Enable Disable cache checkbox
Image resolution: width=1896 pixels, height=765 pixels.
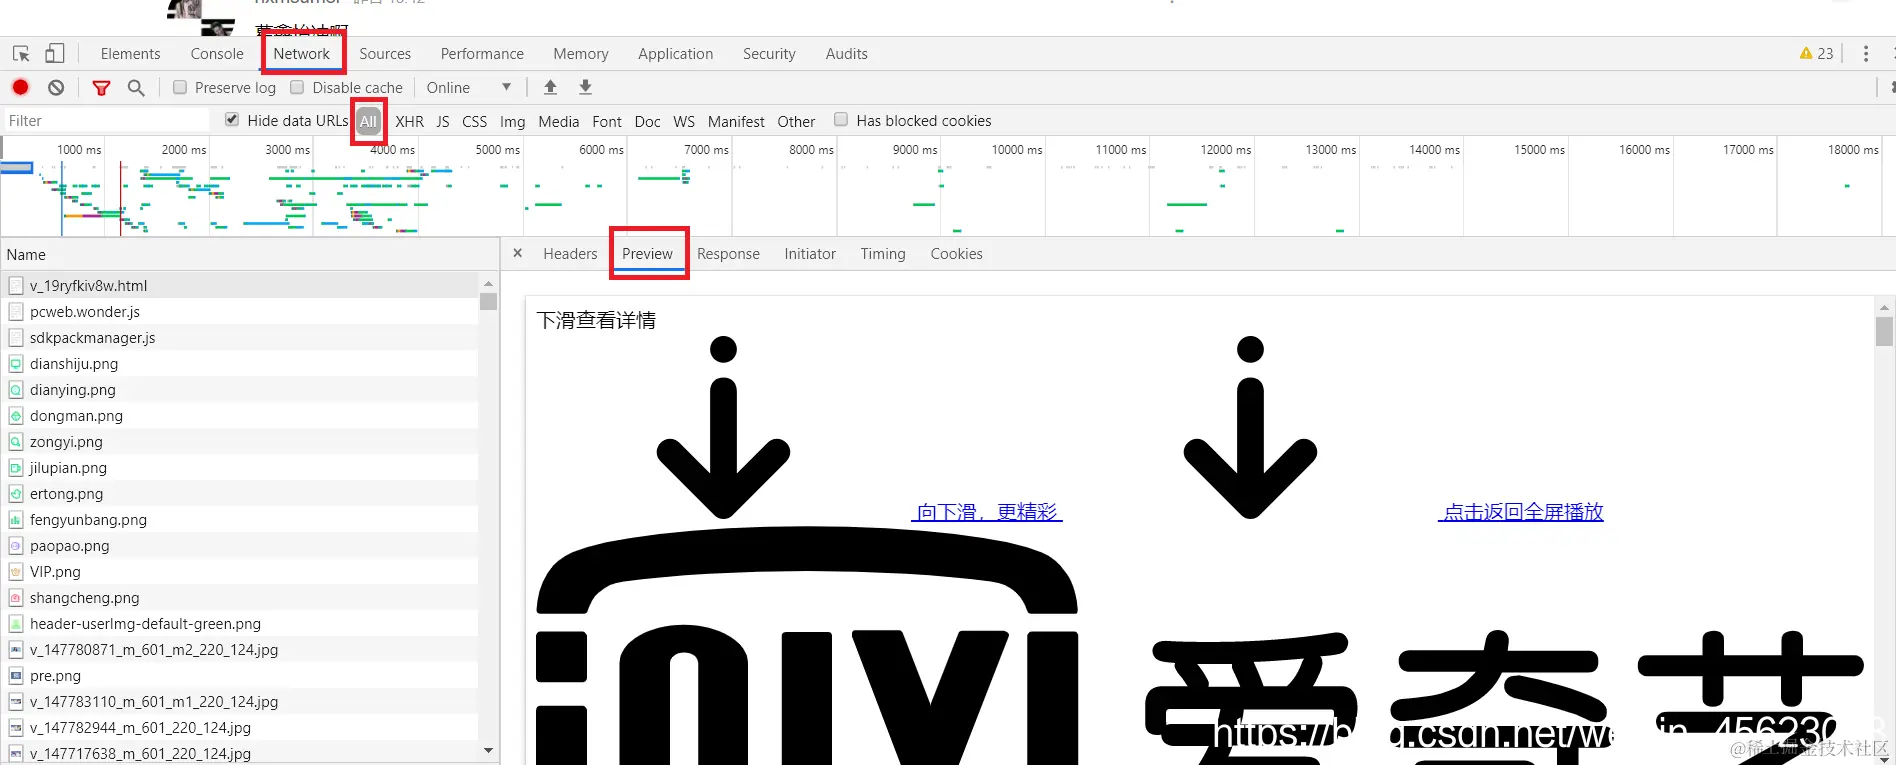point(297,87)
